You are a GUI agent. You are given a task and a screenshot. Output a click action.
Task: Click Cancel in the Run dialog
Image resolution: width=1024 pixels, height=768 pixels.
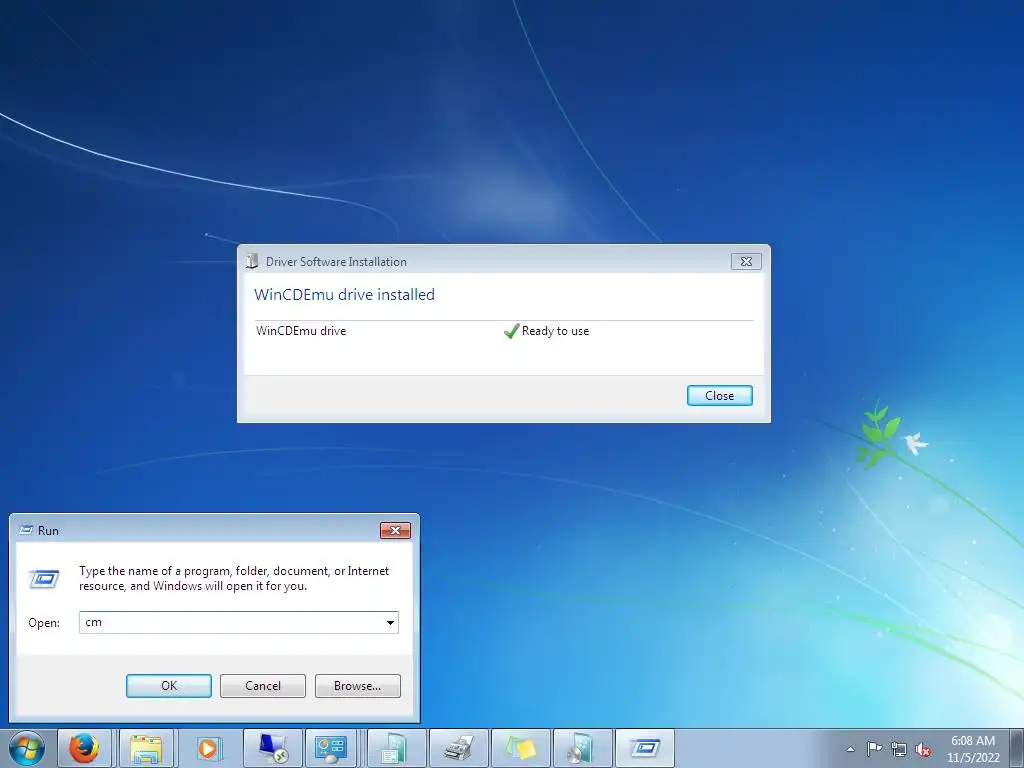pos(263,686)
